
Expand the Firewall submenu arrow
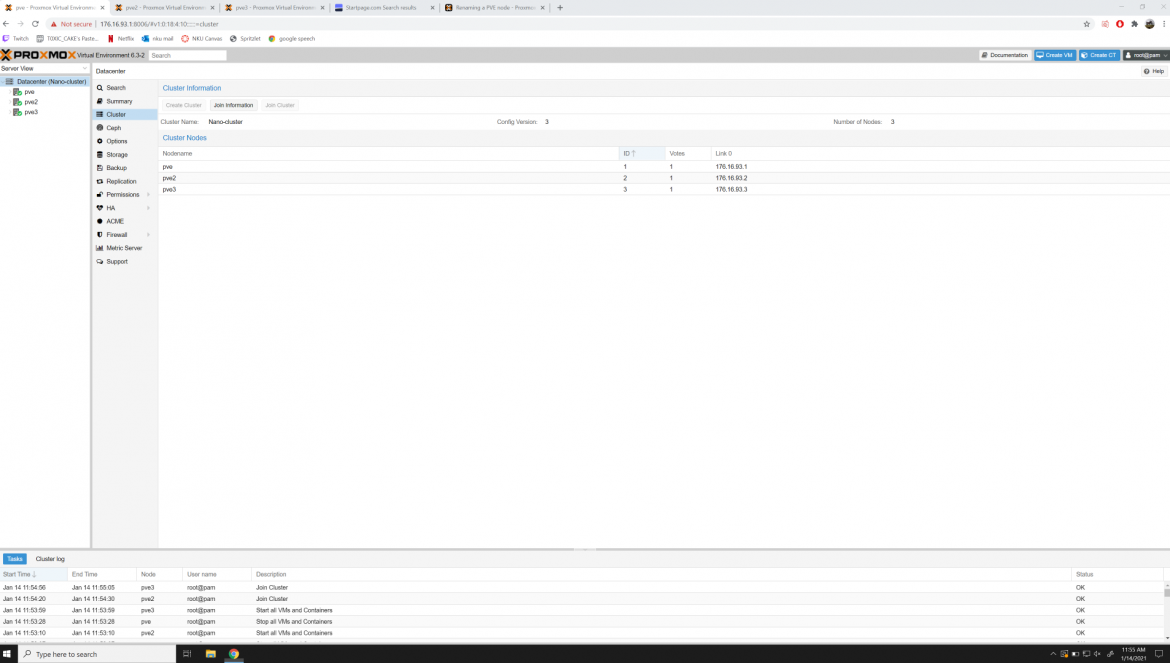coord(148,235)
